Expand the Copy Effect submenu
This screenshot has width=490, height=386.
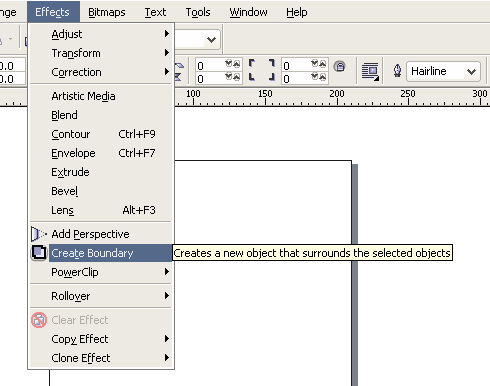(x=167, y=339)
